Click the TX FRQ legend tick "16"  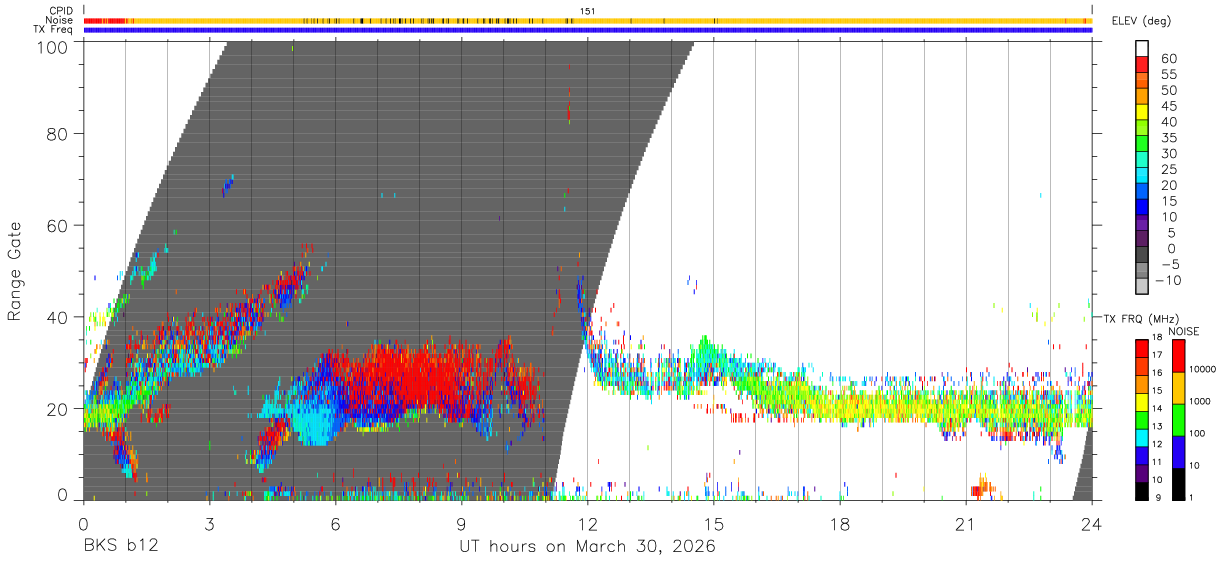tap(1158, 372)
